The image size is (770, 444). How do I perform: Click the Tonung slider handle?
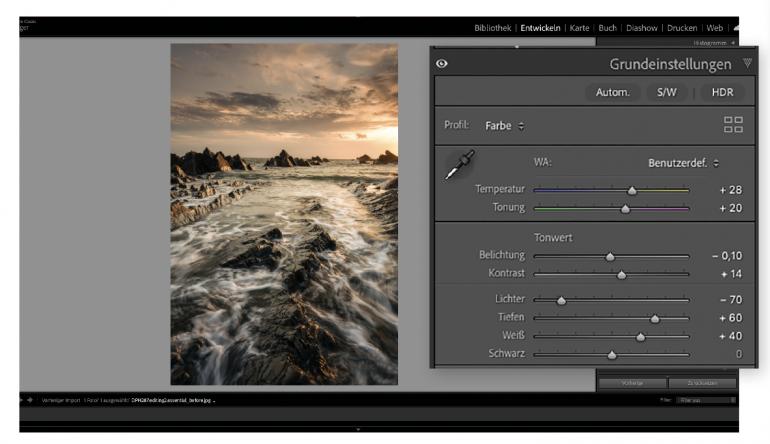tap(625, 209)
